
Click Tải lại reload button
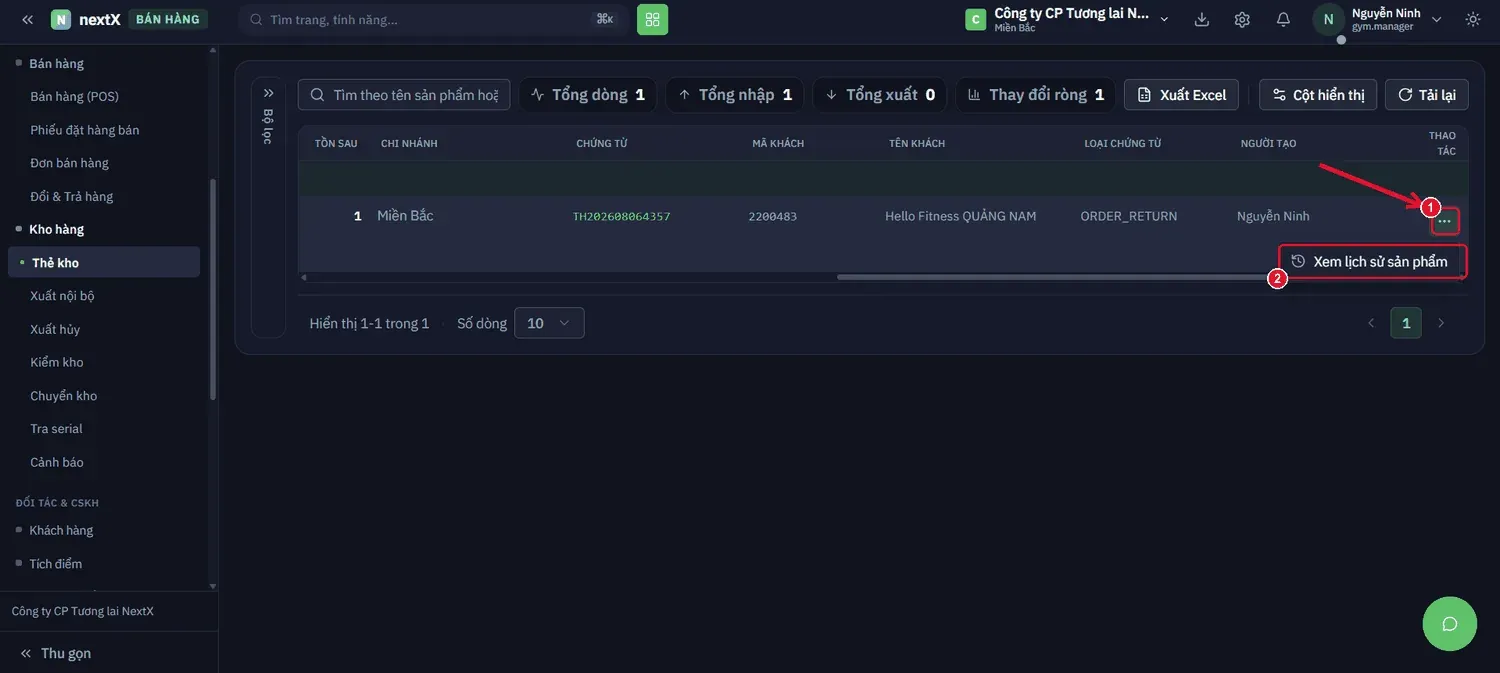1427,95
